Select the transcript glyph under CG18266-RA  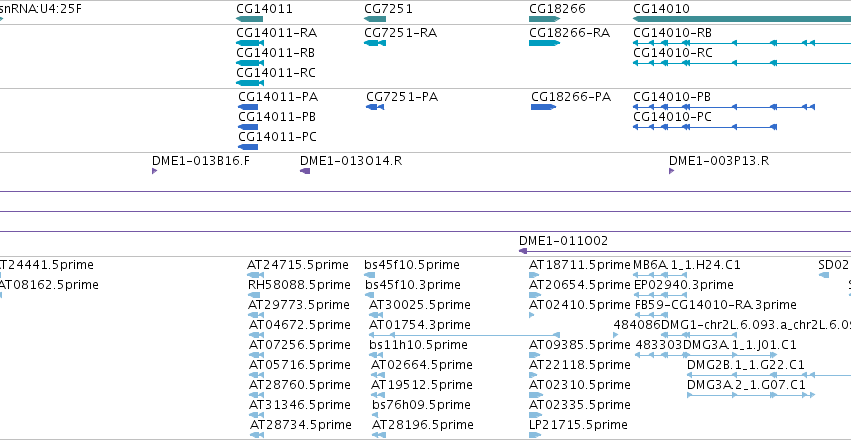(x=544, y=43)
